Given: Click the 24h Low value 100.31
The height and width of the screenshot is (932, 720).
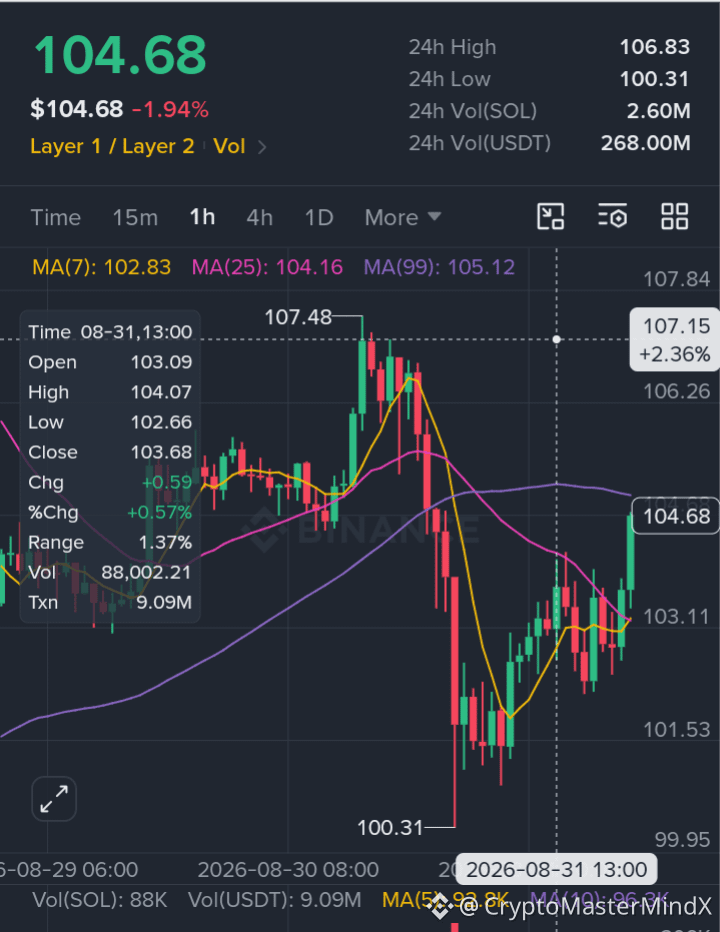Looking at the screenshot, I should pyautogui.click(x=655, y=79).
